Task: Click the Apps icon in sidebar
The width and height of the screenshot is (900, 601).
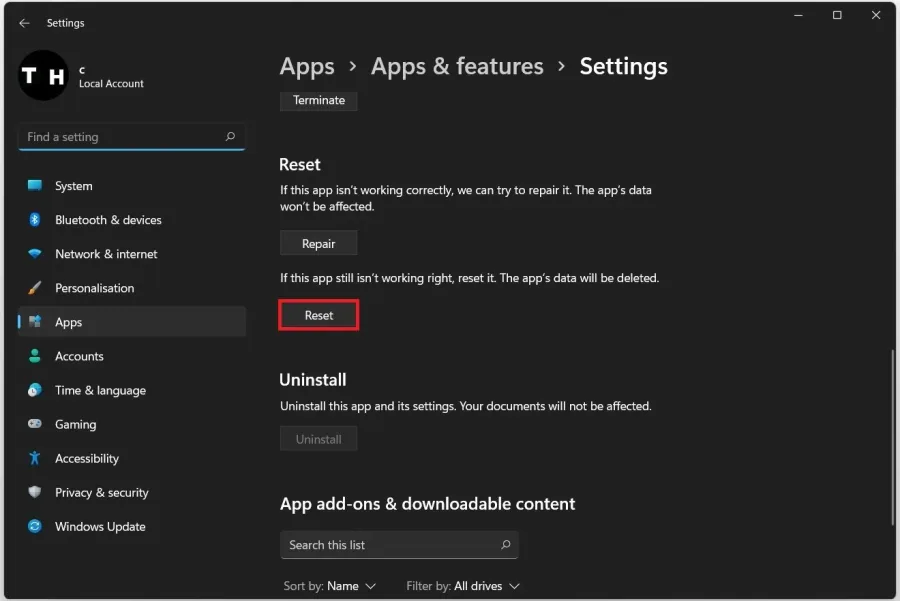Action: click(x=35, y=321)
